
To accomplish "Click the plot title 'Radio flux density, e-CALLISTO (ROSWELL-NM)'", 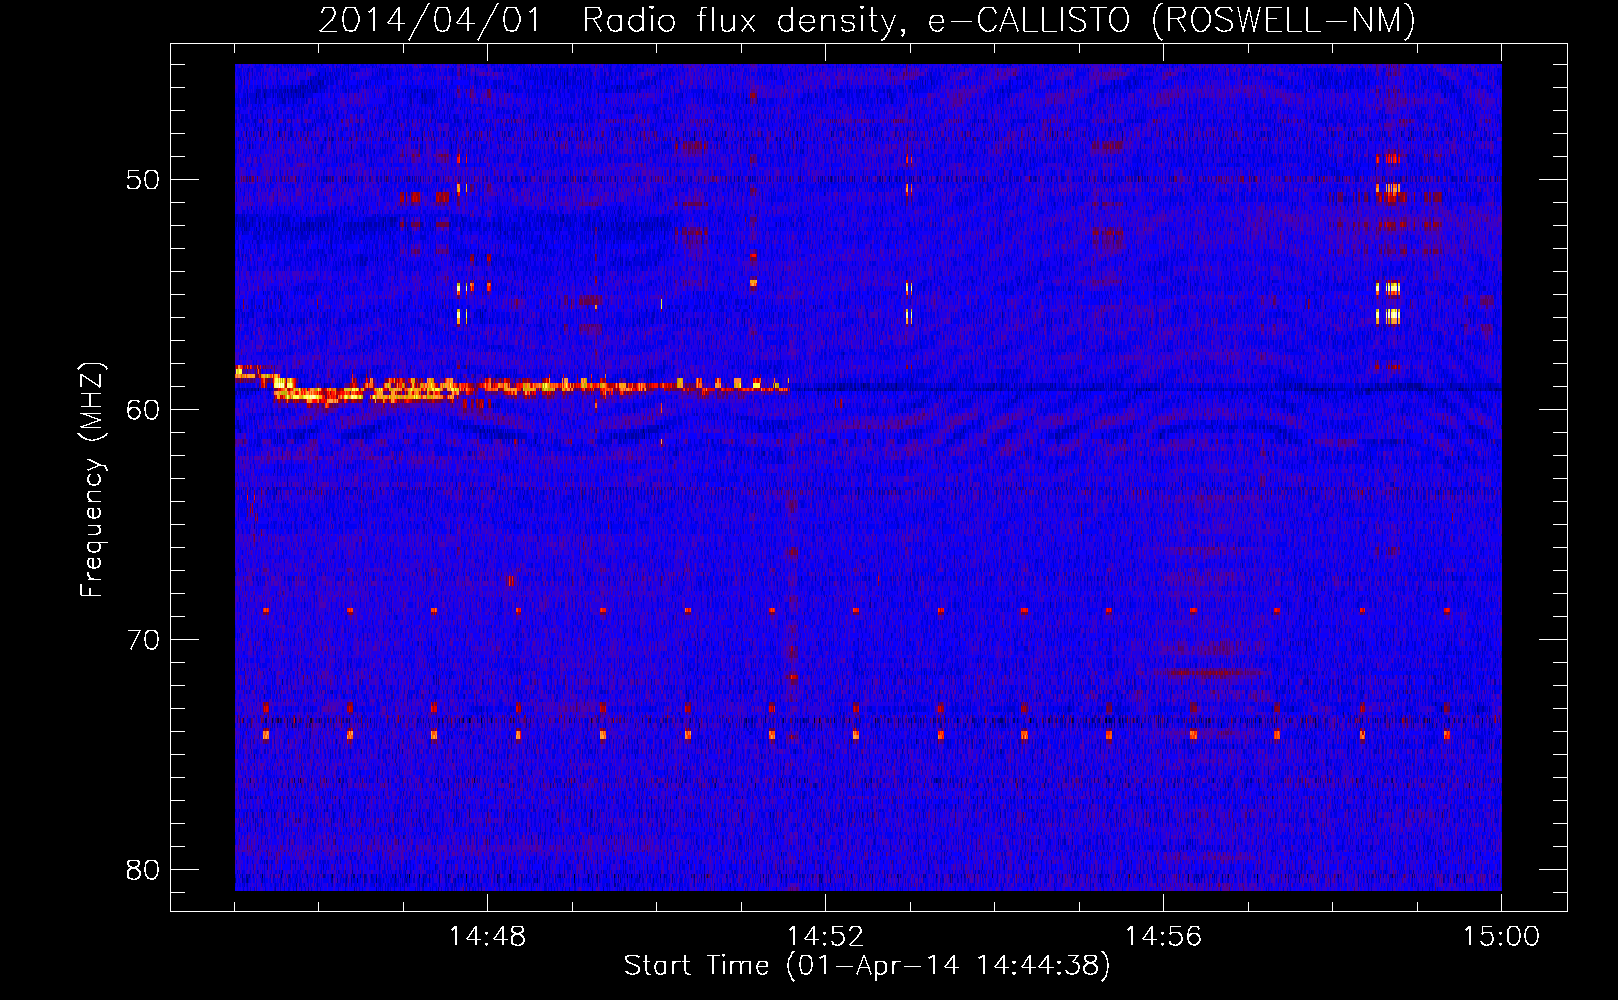I will coord(999,20).
